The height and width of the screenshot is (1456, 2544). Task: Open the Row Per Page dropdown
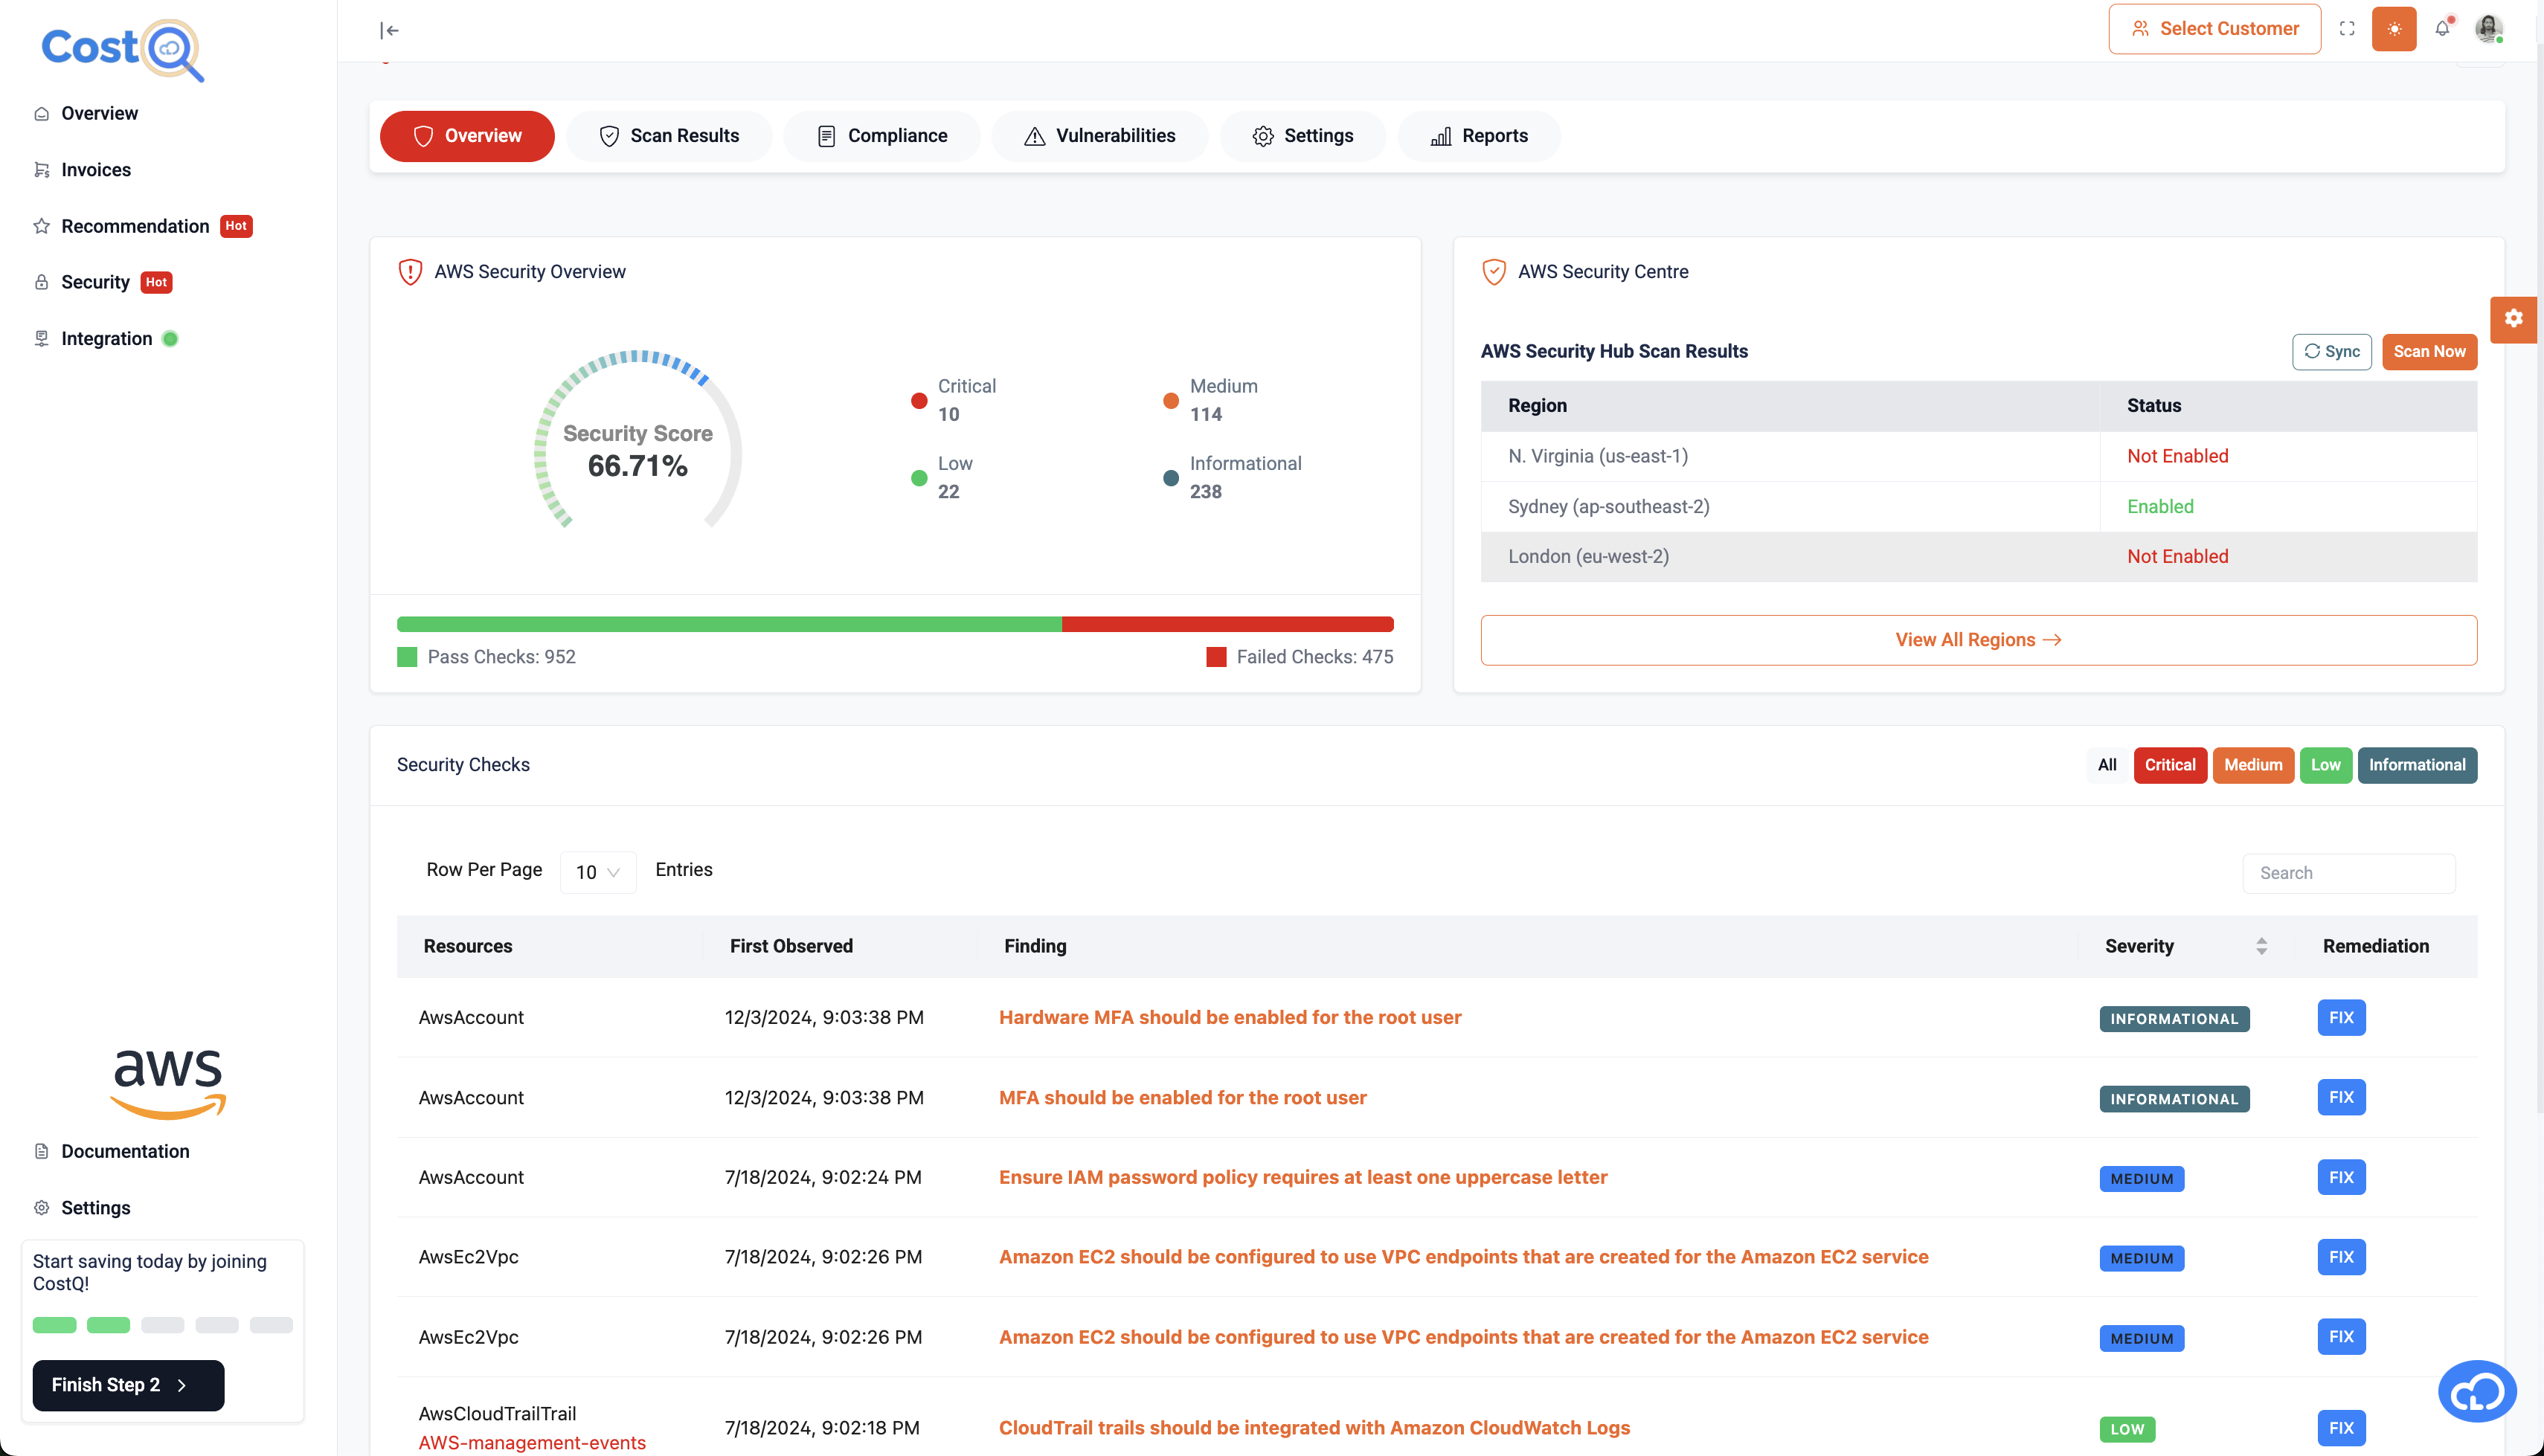click(x=597, y=872)
